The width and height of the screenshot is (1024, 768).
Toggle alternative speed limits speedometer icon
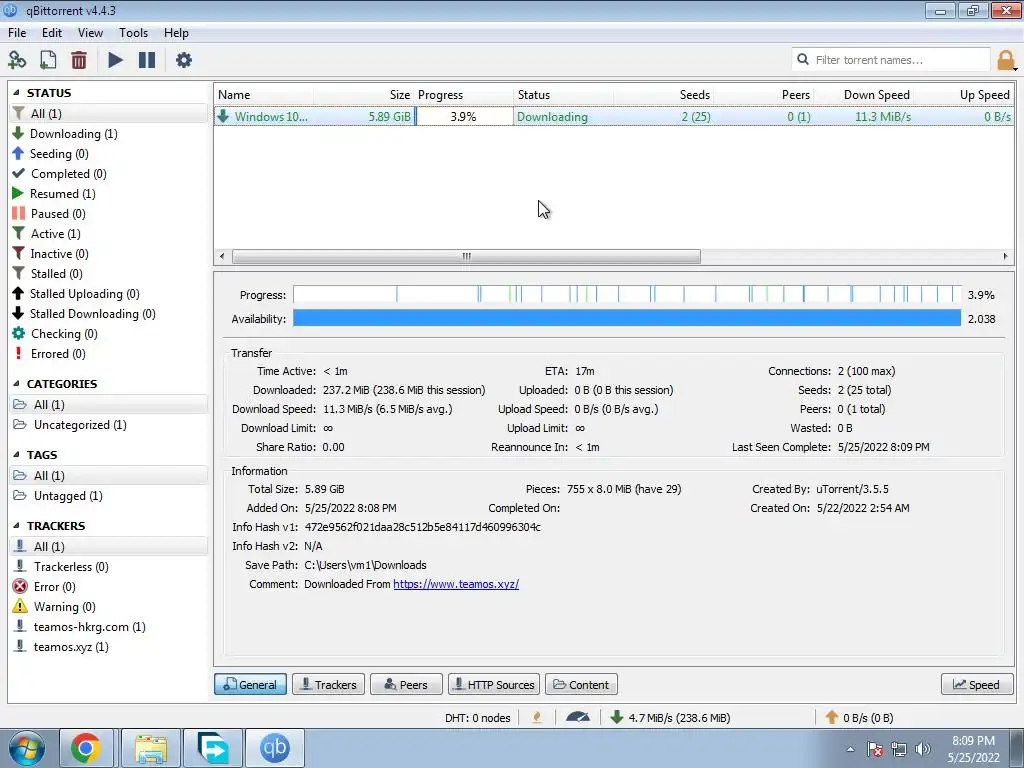coord(577,718)
